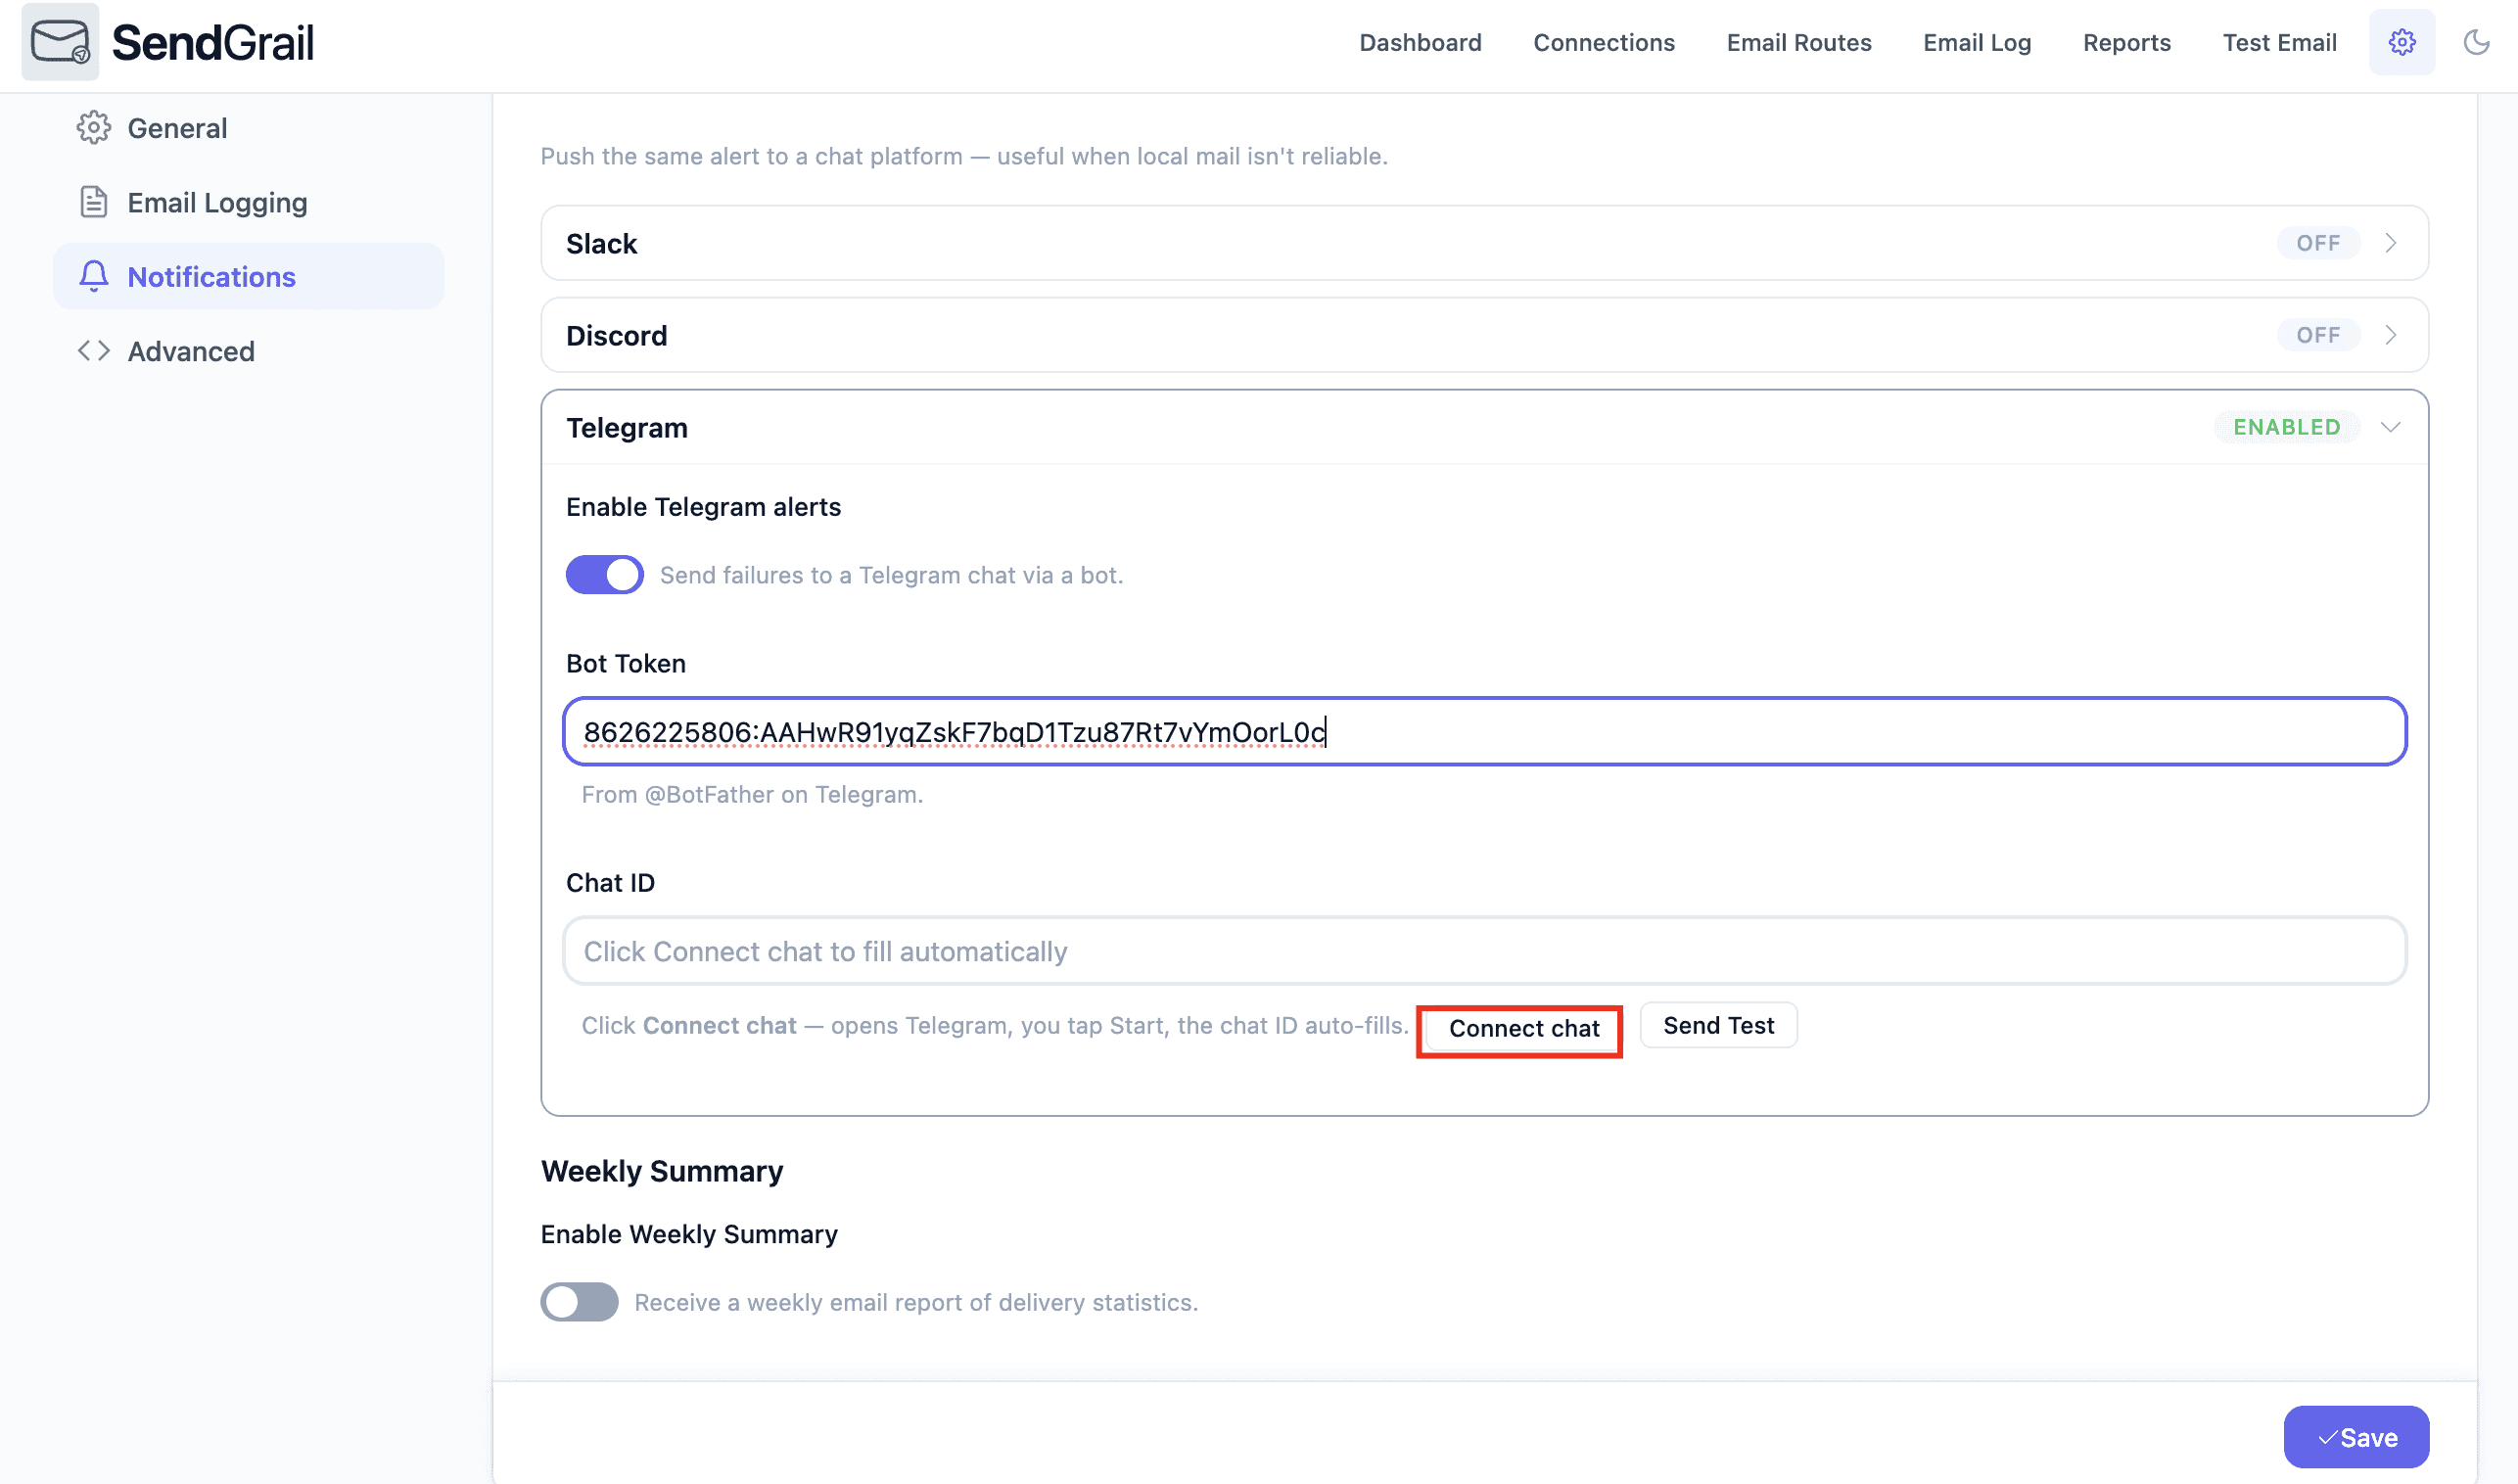Image resolution: width=2518 pixels, height=1484 pixels.
Task: Click the Notifications bell icon
Action: coord(93,276)
